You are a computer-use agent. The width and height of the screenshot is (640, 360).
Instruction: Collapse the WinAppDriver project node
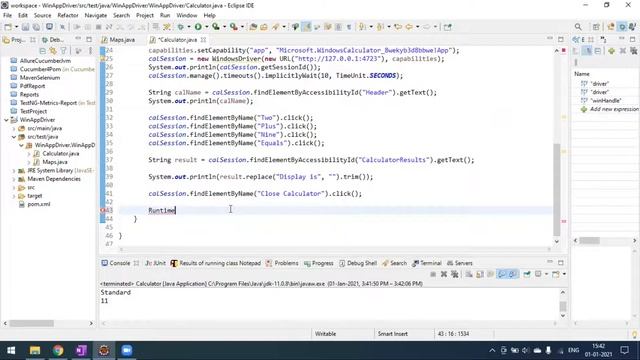pyautogui.click(x=6, y=120)
